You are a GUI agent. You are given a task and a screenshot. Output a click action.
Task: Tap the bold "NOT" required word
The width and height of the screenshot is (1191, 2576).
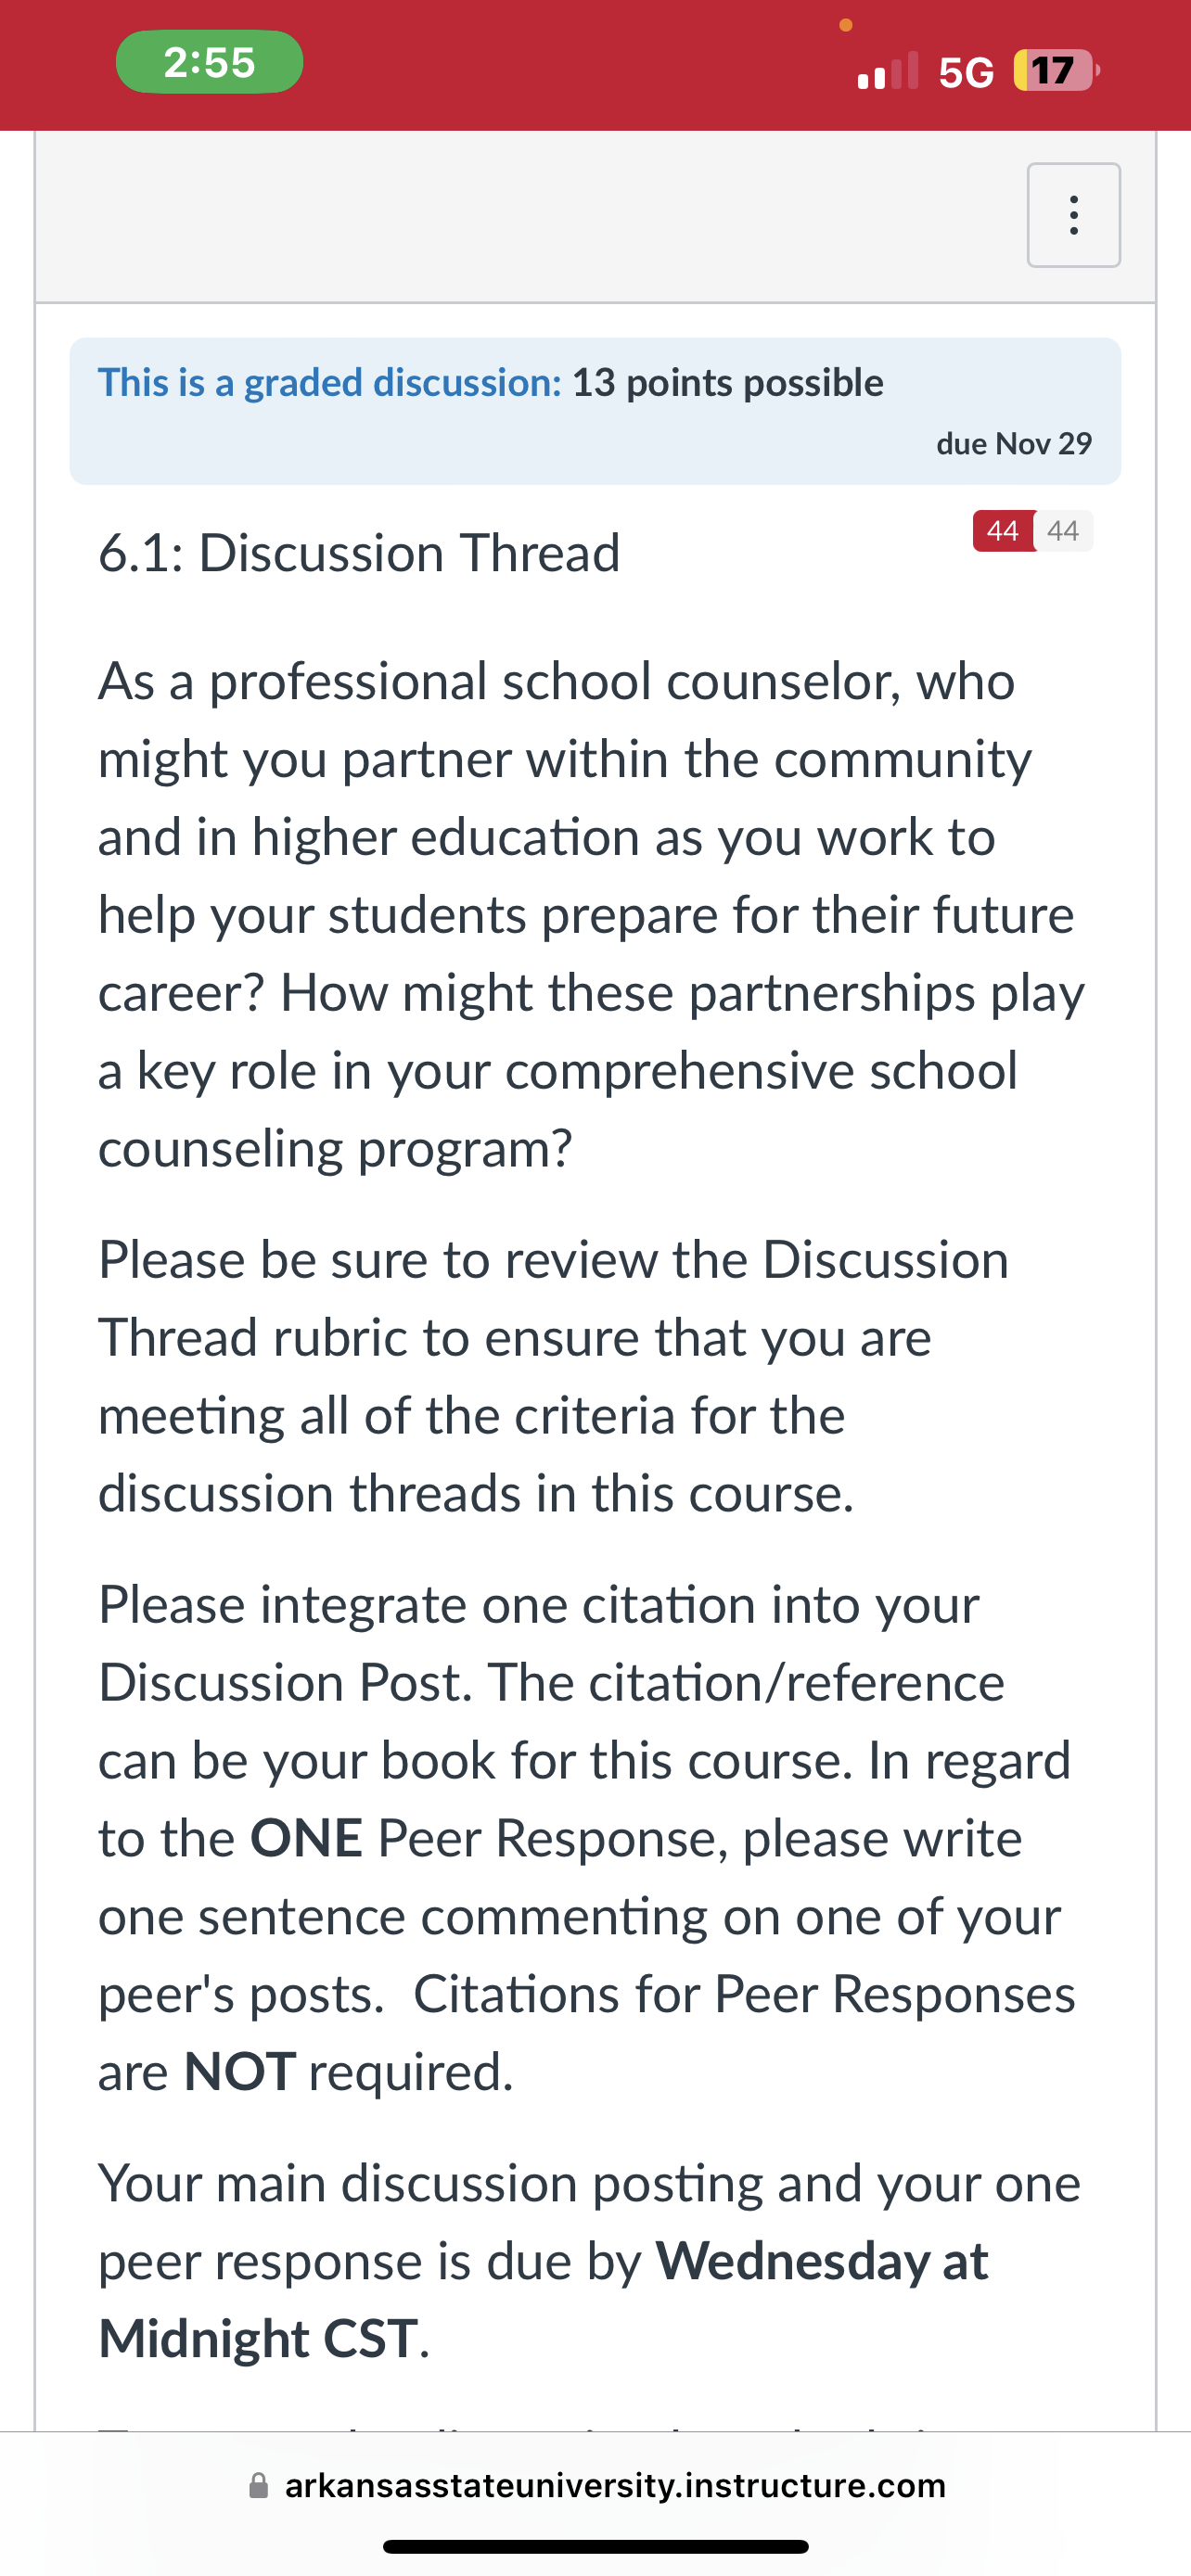tap(240, 2071)
